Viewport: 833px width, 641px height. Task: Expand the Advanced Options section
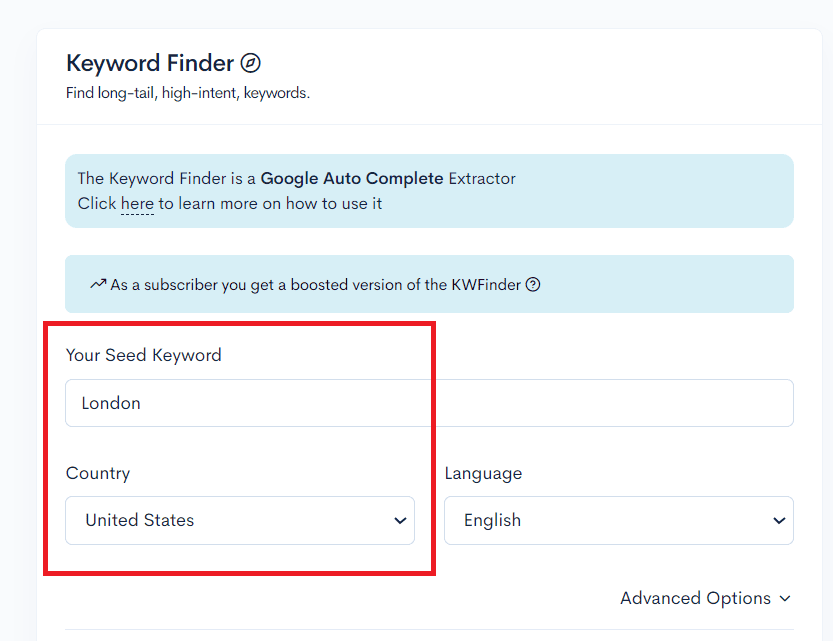(x=705, y=598)
